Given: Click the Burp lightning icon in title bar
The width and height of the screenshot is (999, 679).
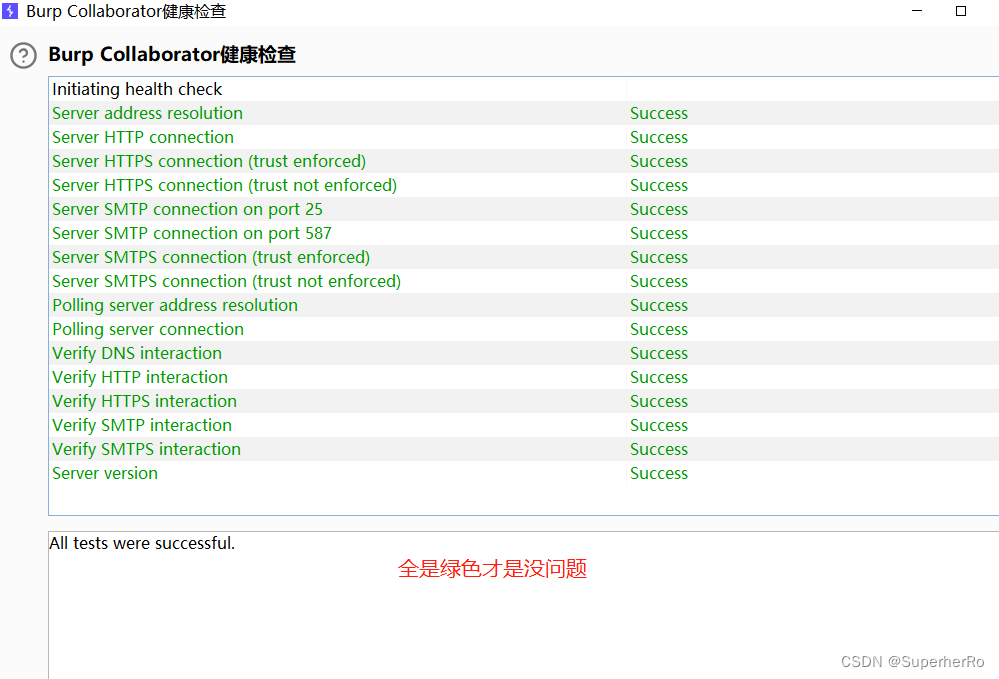Looking at the screenshot, I should pos(13,11).
